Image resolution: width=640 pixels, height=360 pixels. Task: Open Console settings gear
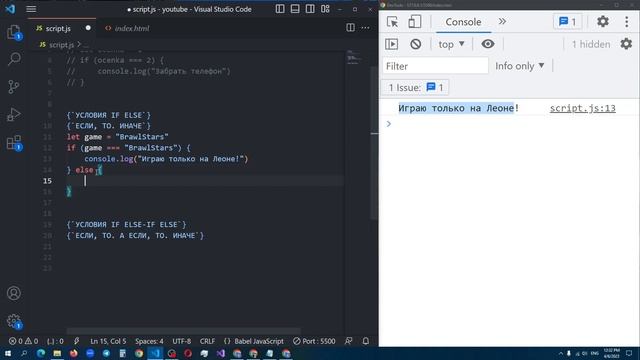tap(626, 44)
